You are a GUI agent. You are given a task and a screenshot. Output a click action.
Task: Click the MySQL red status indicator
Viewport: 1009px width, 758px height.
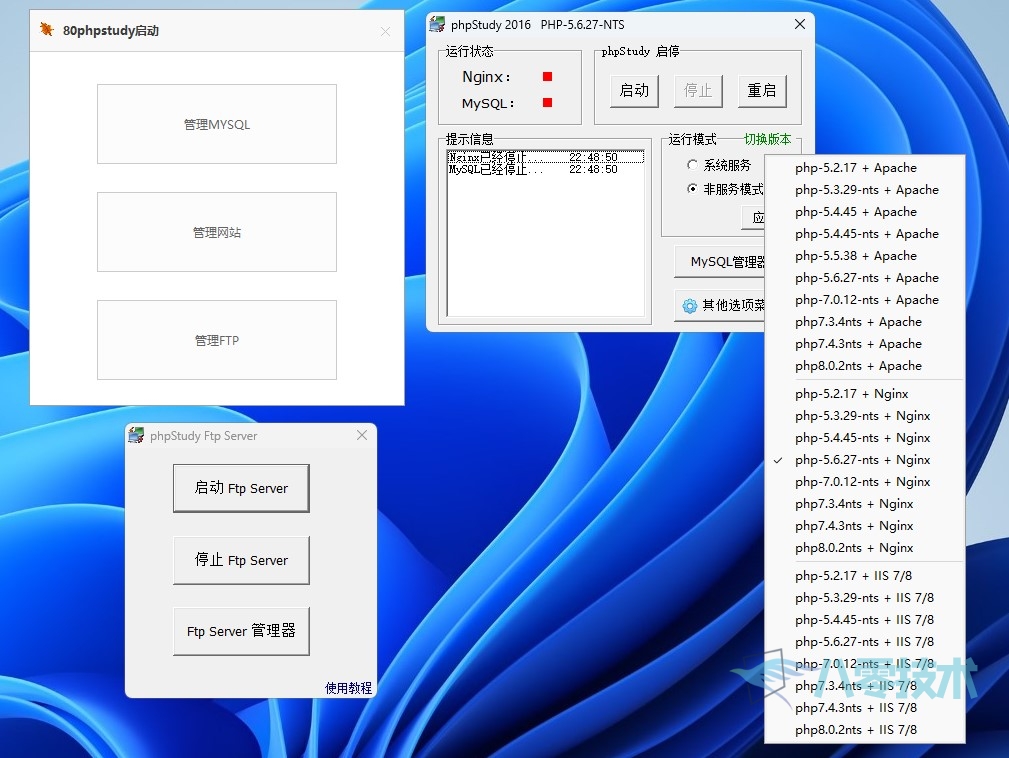click(x=548, y=102)
